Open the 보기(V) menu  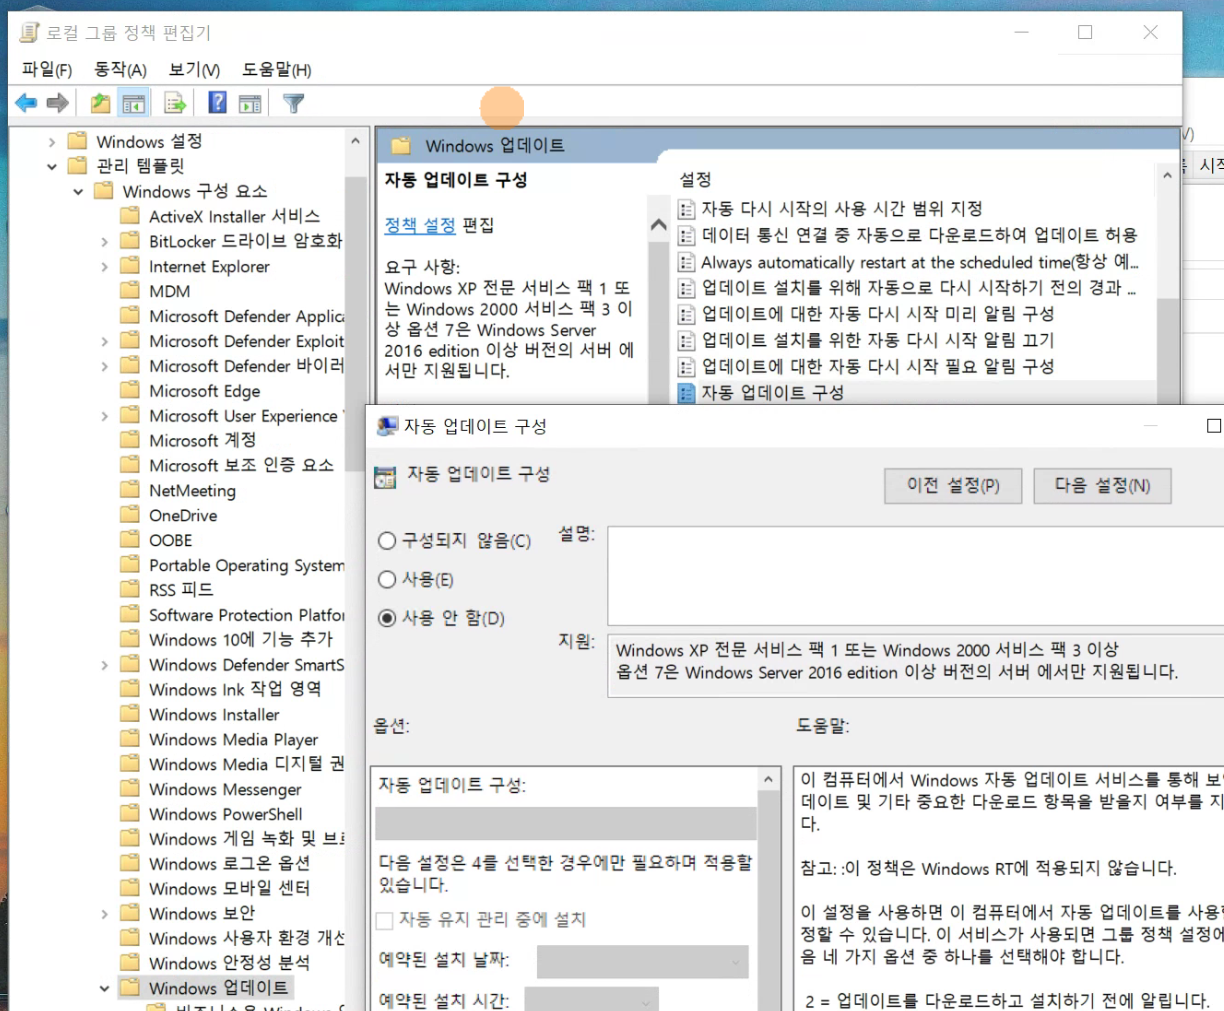point(194,69)
